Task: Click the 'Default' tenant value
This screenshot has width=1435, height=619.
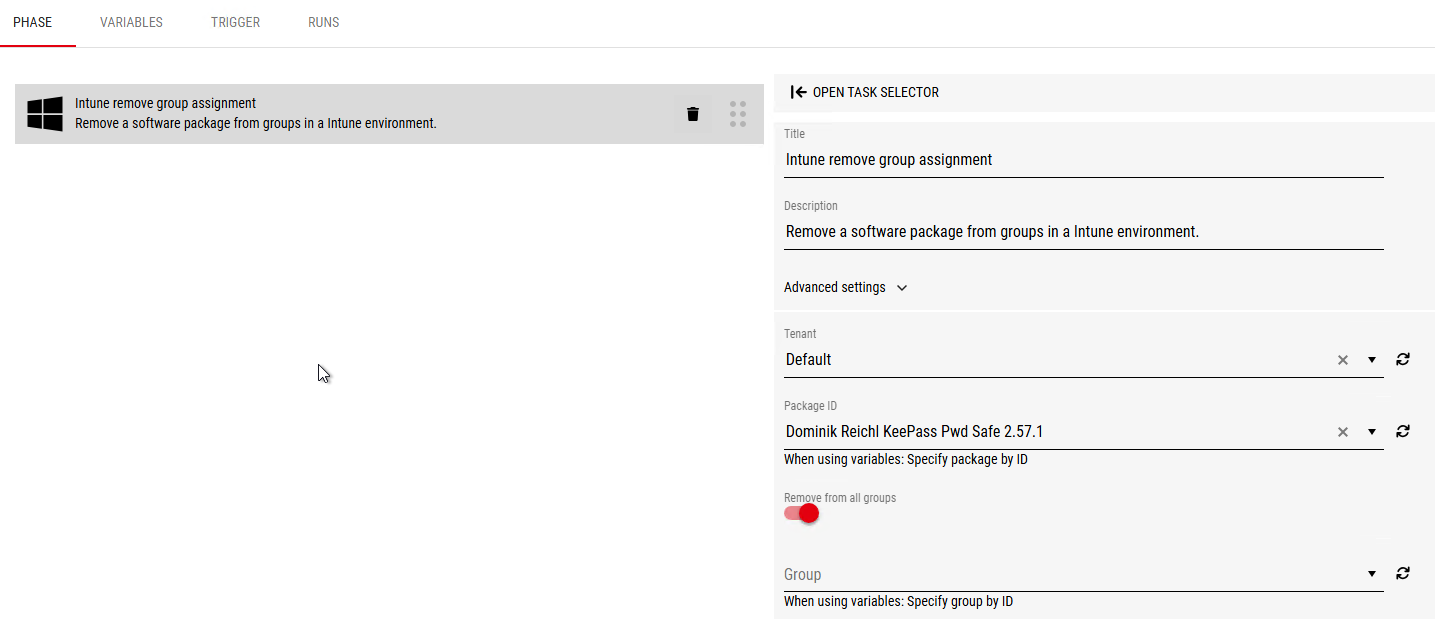Action: click(808, 360)
